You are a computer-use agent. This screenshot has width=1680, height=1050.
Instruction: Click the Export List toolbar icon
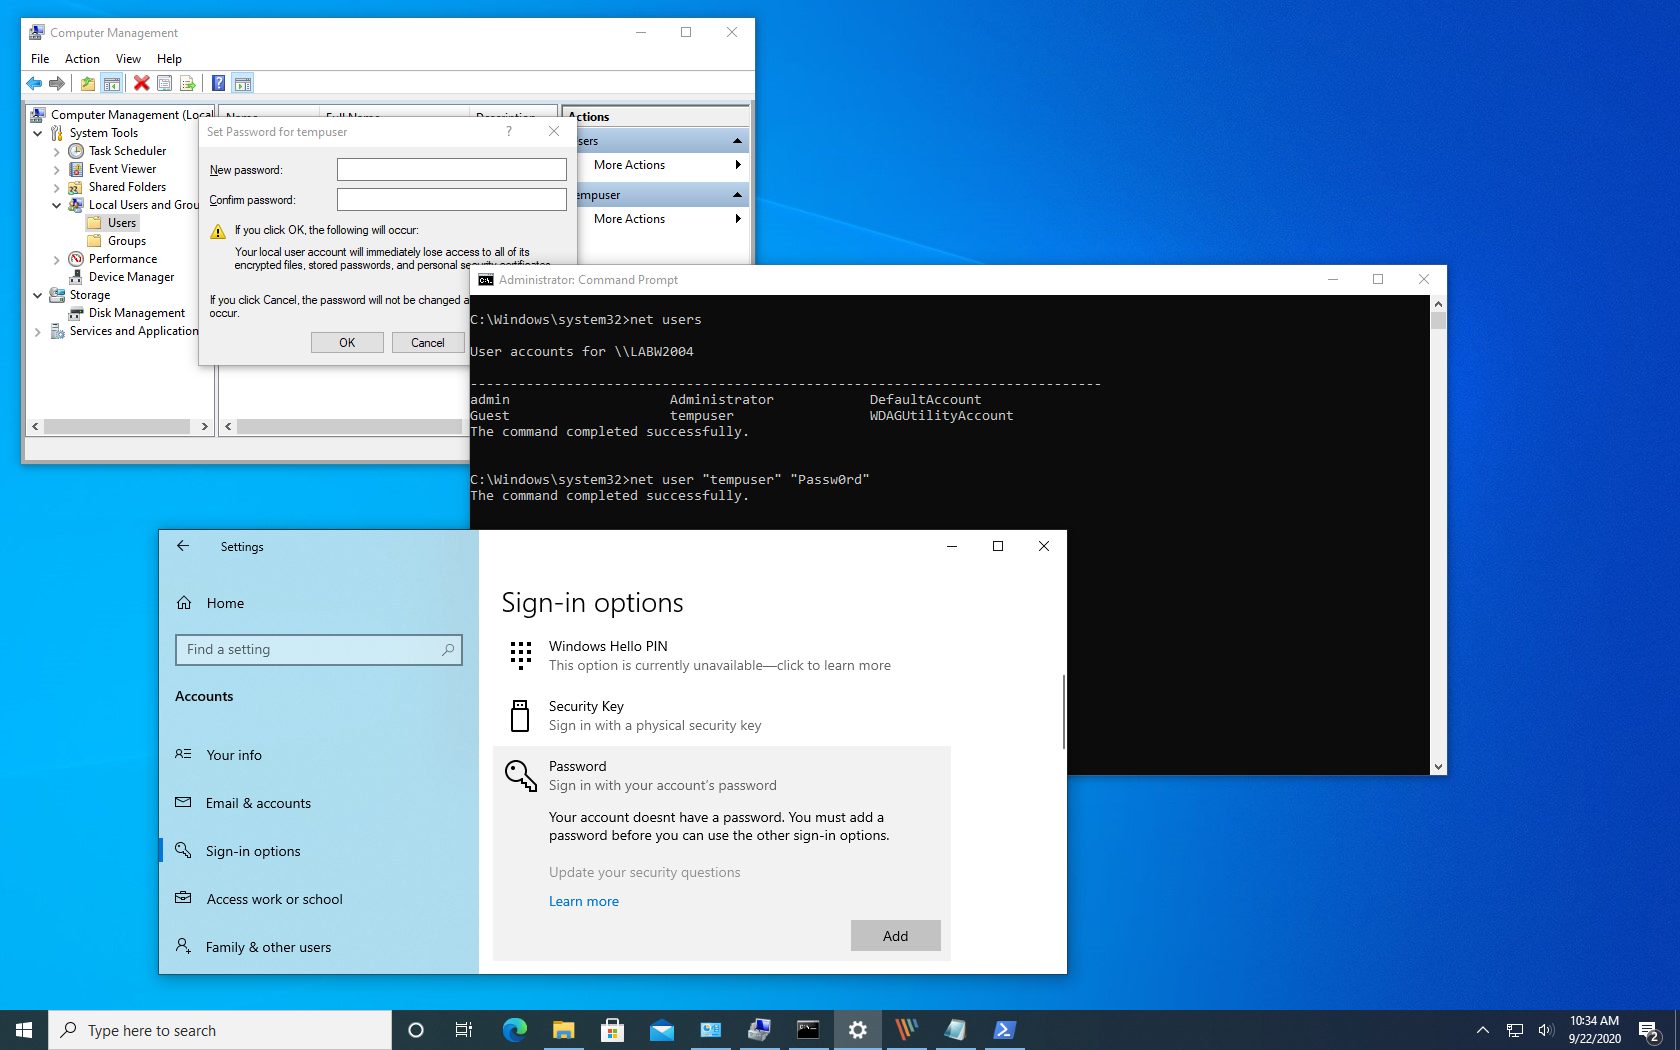[x=187, y=83]
